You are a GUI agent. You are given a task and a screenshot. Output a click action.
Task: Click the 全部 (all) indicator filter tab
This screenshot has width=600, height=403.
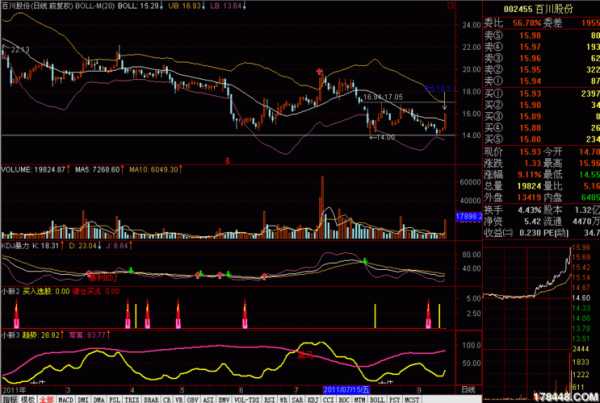[x=46, y=397]
